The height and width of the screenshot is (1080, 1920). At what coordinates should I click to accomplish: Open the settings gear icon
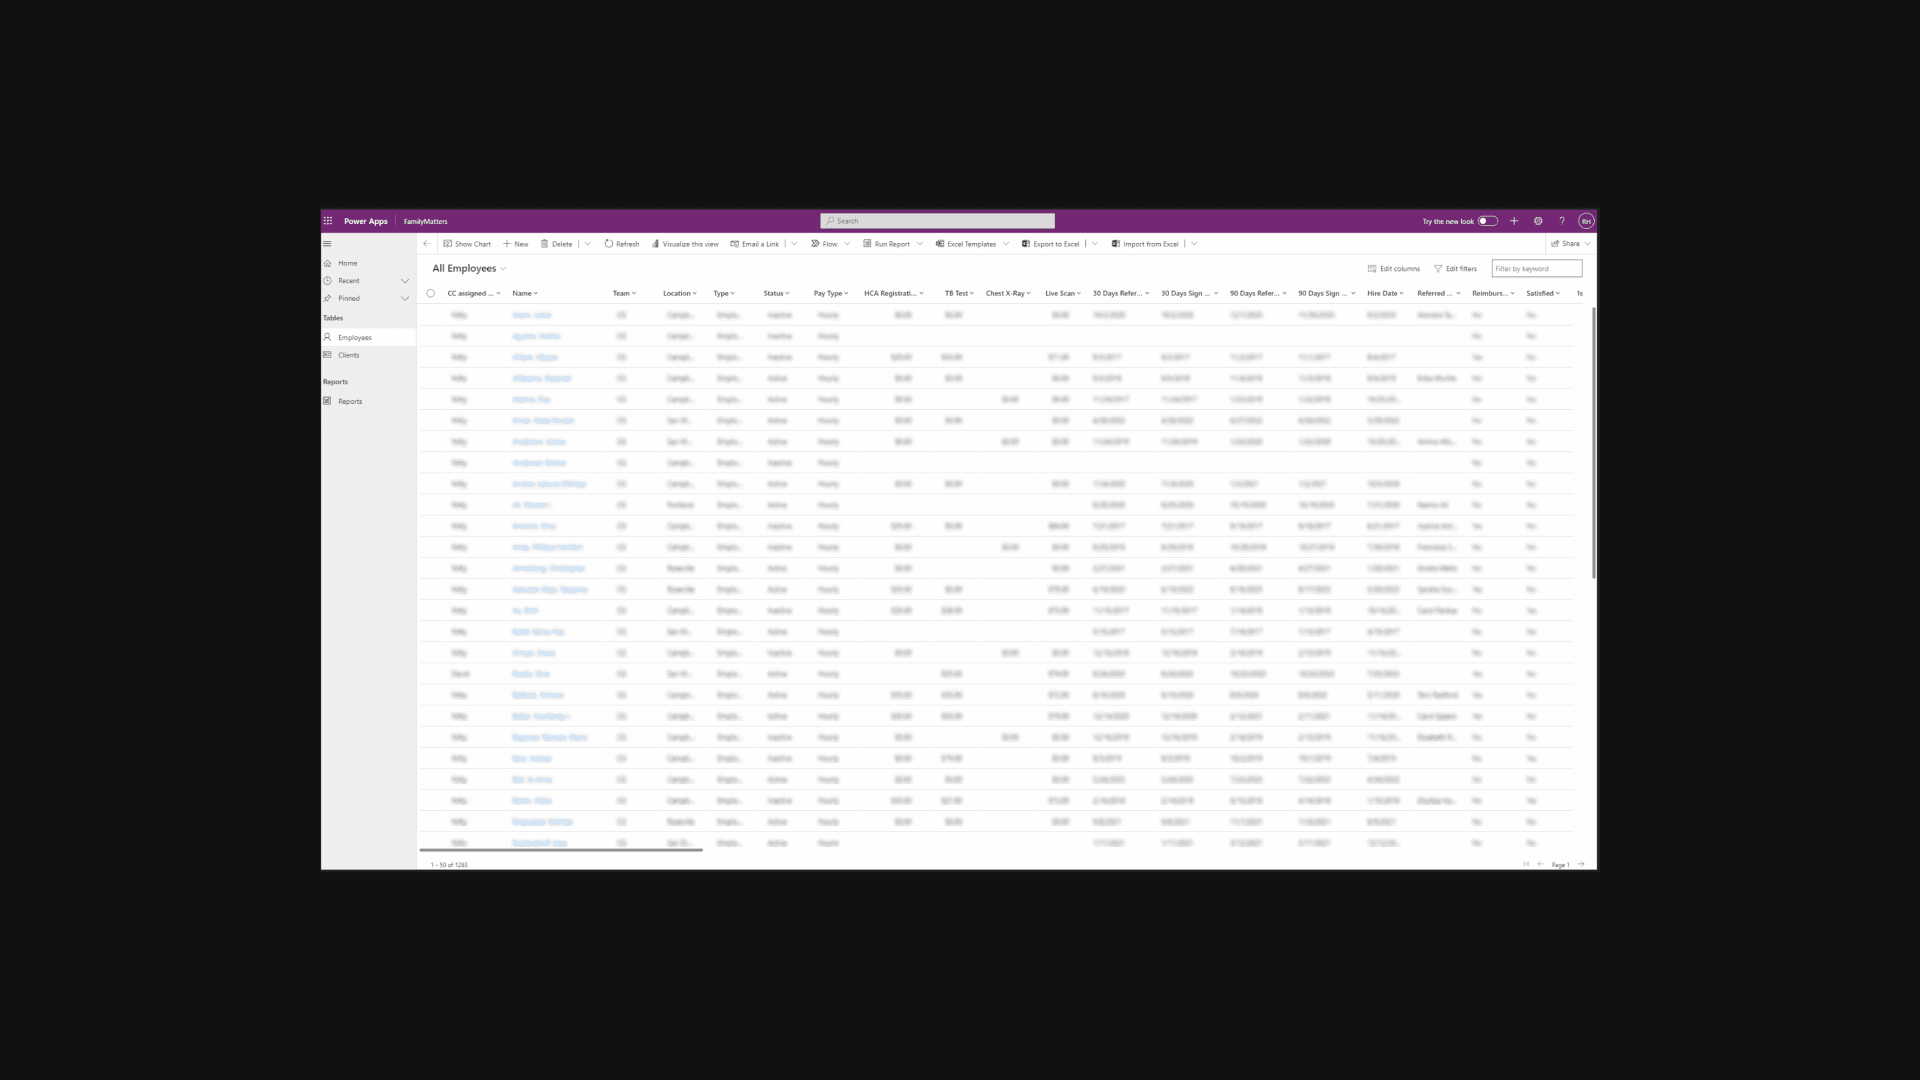coord(1538,221)
